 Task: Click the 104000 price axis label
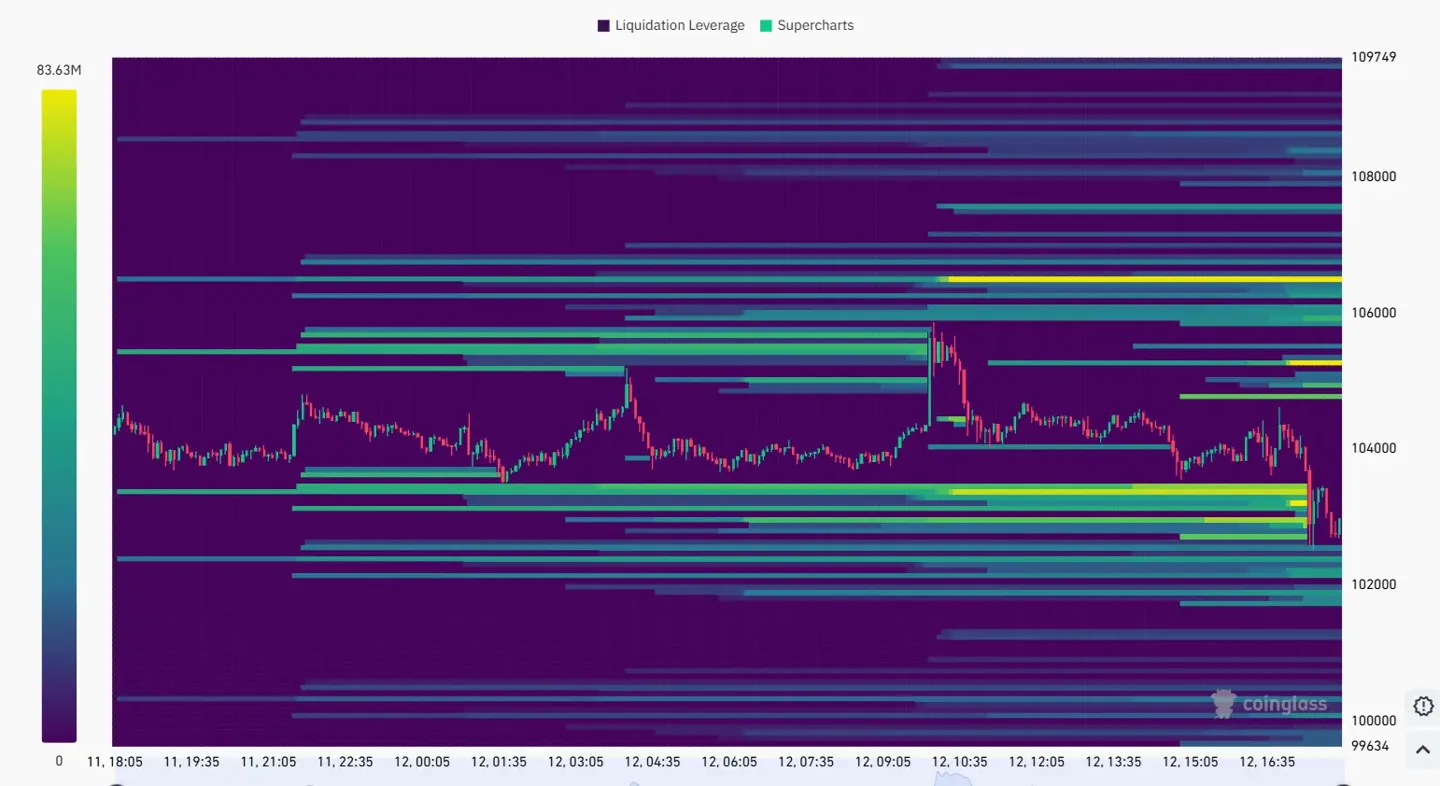coord(1374,449)
